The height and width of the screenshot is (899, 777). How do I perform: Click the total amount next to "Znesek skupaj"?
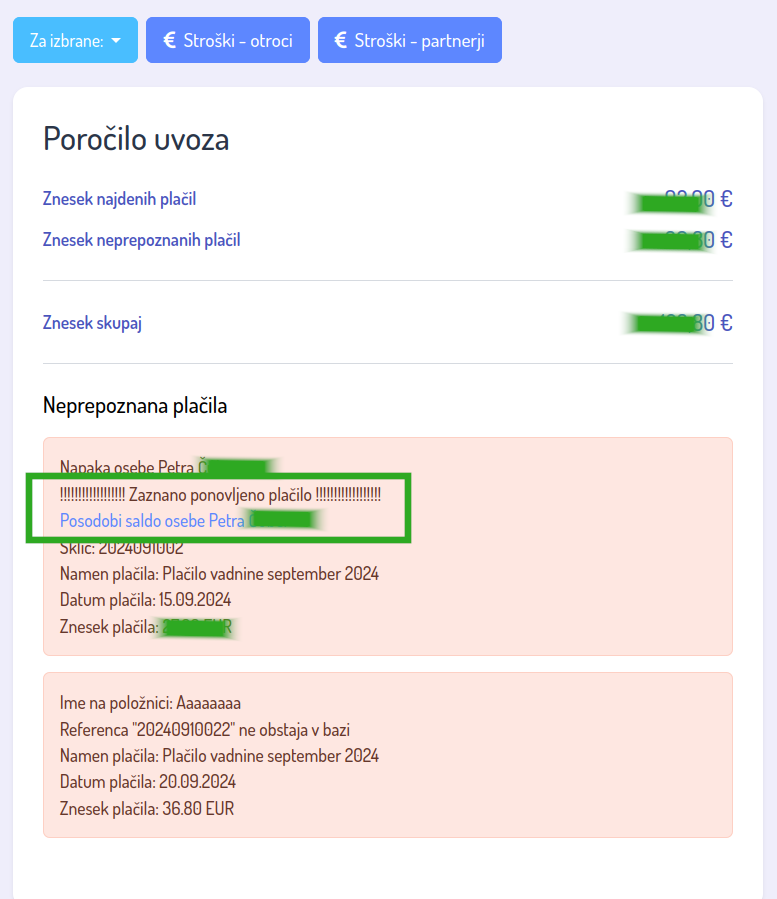(680, 323)
